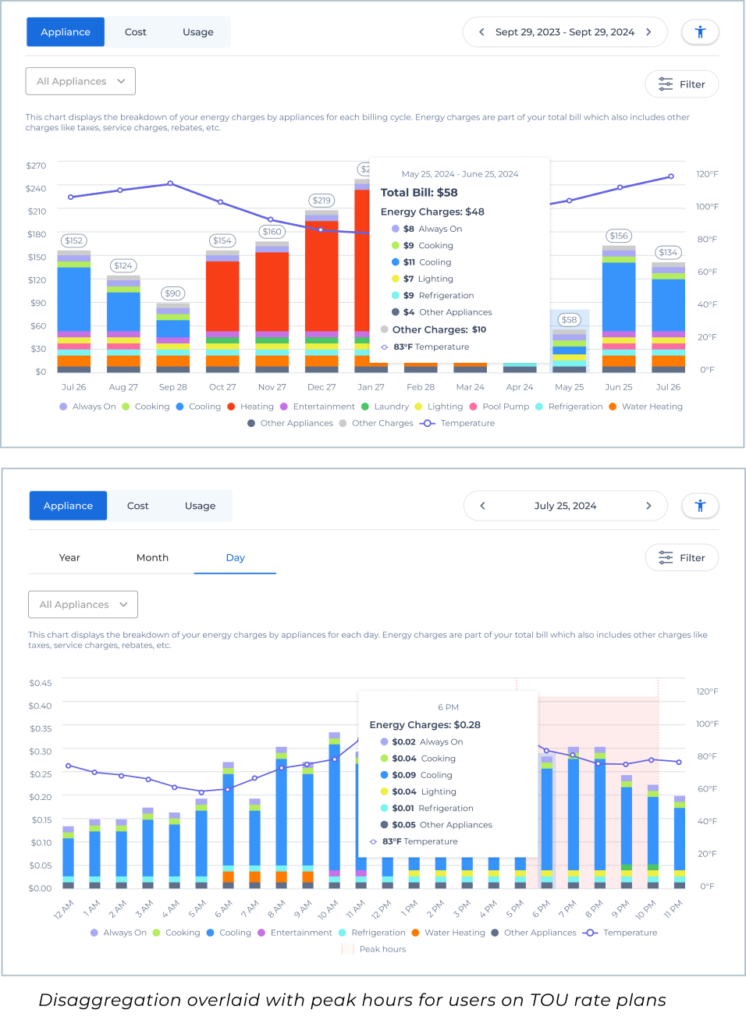746x1024 pixels.
Task: Select Usage view in bottom panel
Action: click(x=200, y=506)
